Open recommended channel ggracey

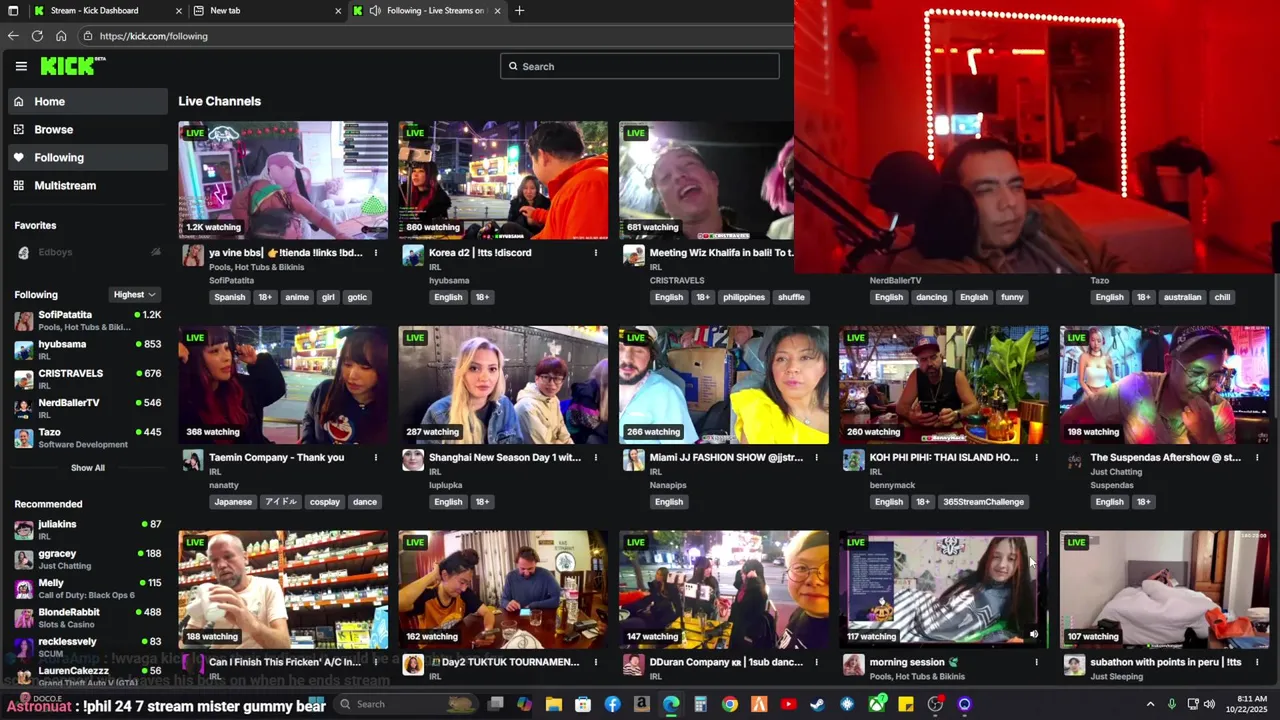(x=88, y=558)
